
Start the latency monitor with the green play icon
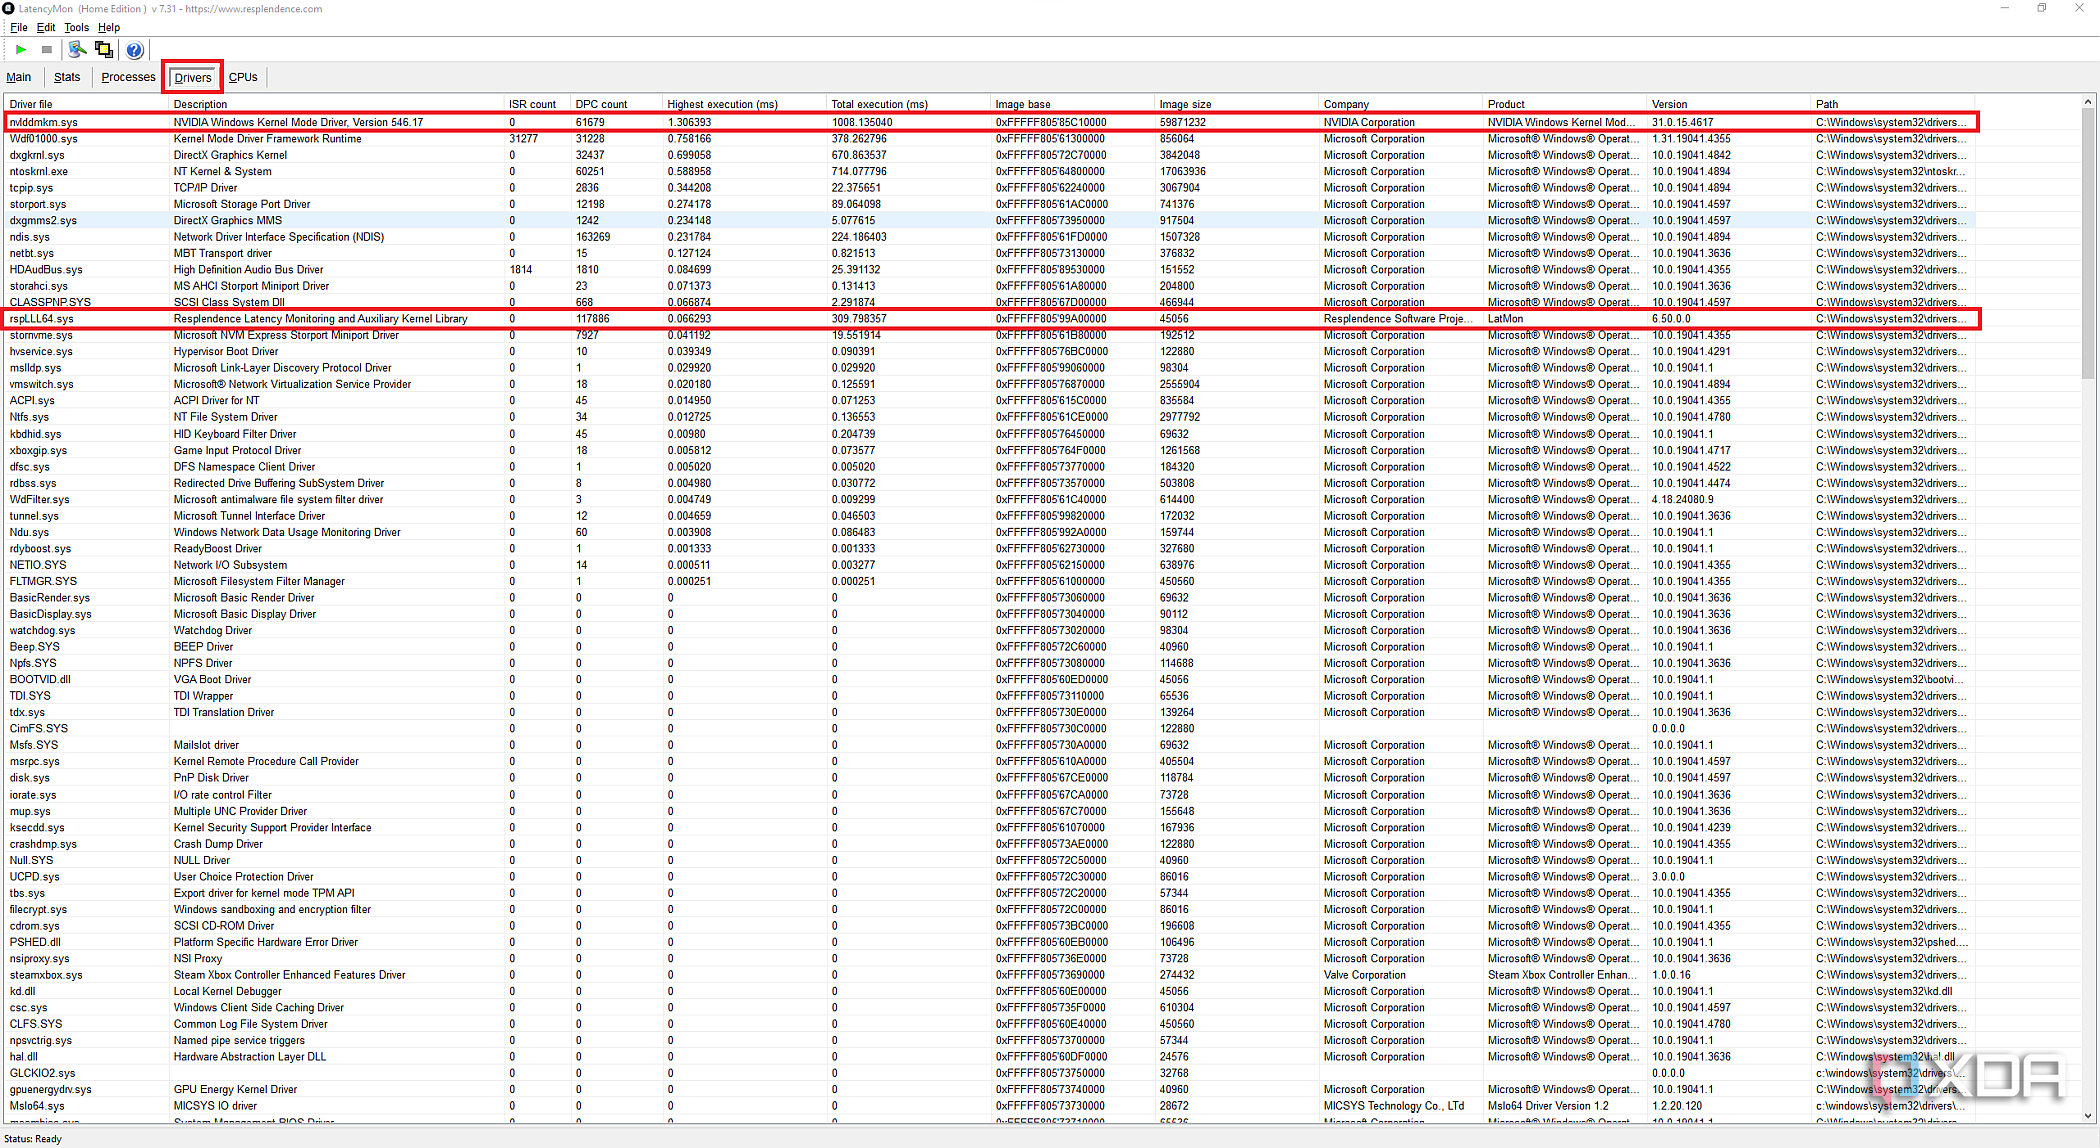pyautogui.click(x=19, y=49)
